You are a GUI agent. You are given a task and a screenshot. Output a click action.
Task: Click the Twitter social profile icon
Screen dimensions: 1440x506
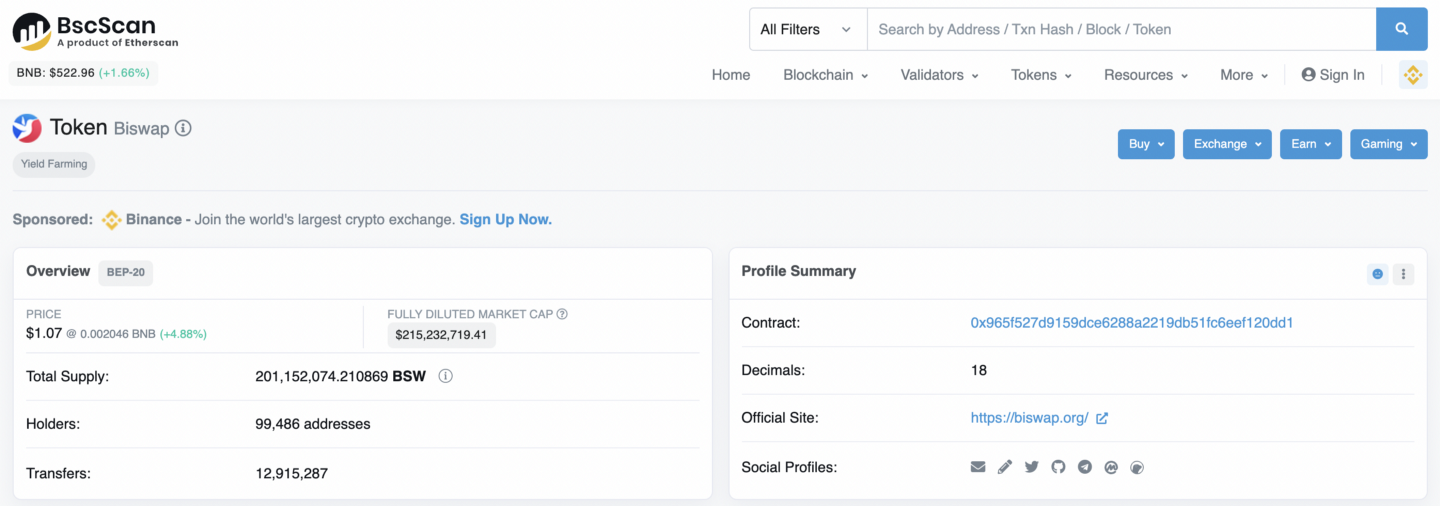coord(1031,467)
